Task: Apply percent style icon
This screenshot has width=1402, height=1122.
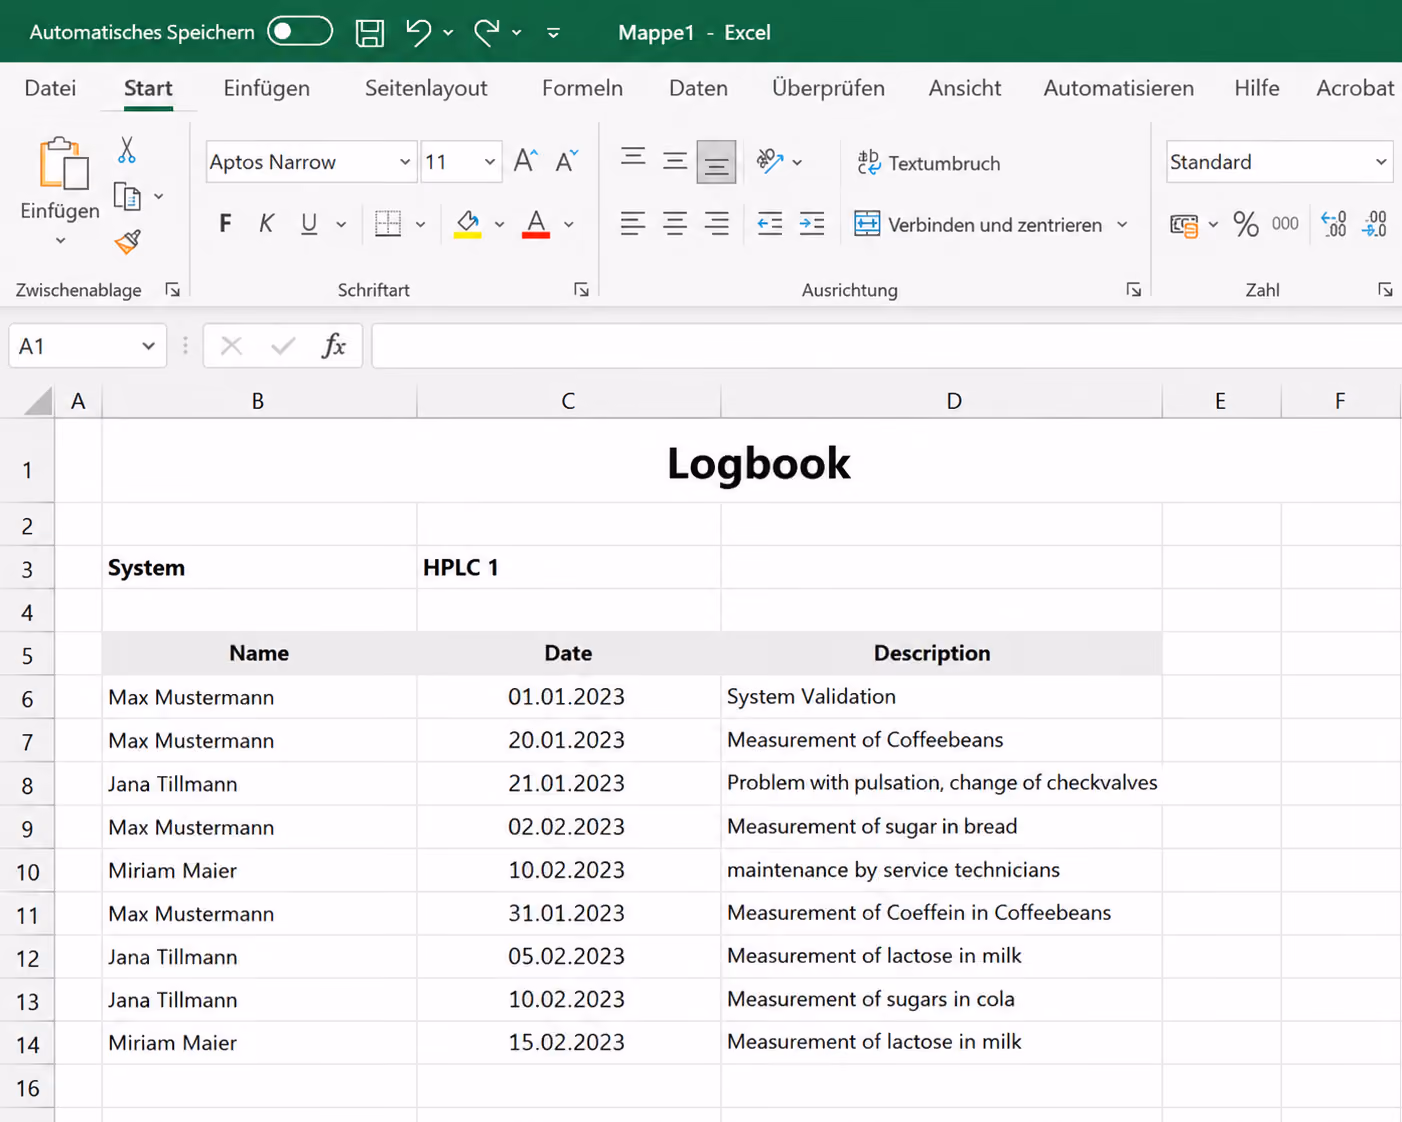Action: [x=1245, y=224]
